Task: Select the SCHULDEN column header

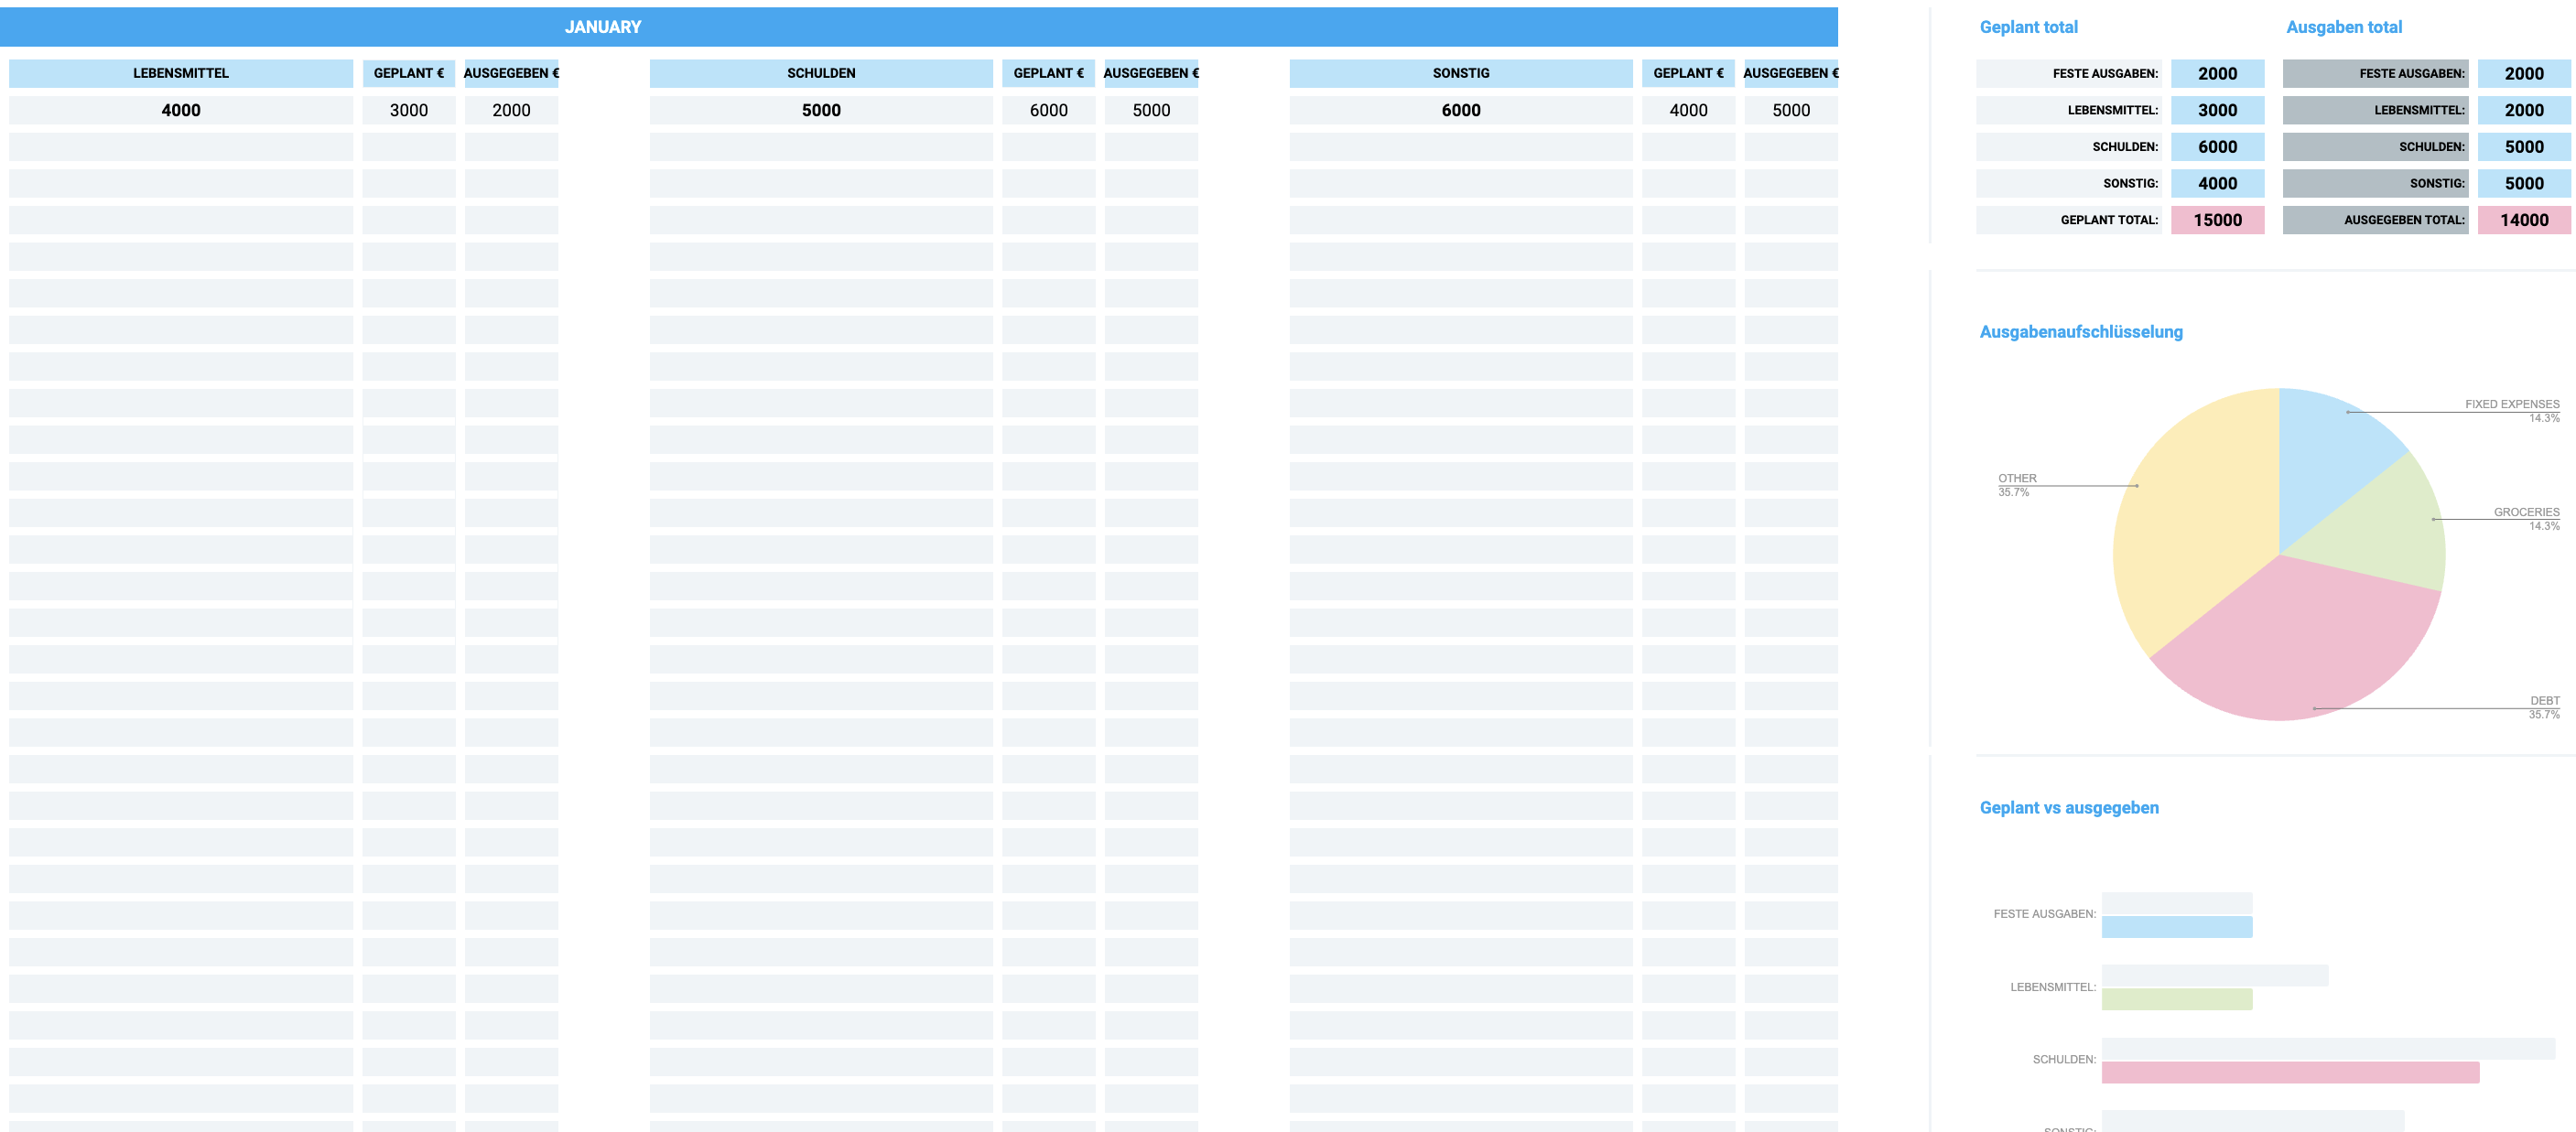Action: pos(821,73)
